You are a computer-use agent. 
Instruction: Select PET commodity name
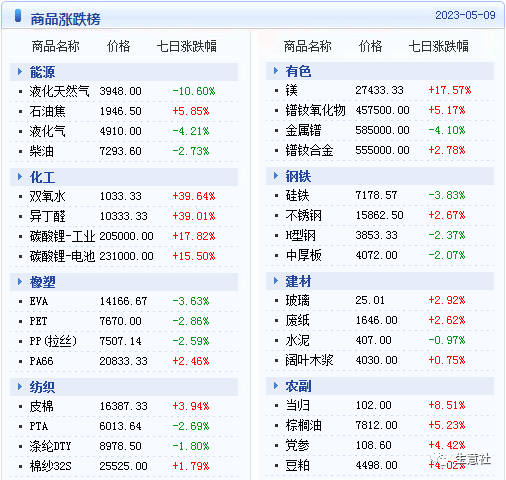pos(38,321)
